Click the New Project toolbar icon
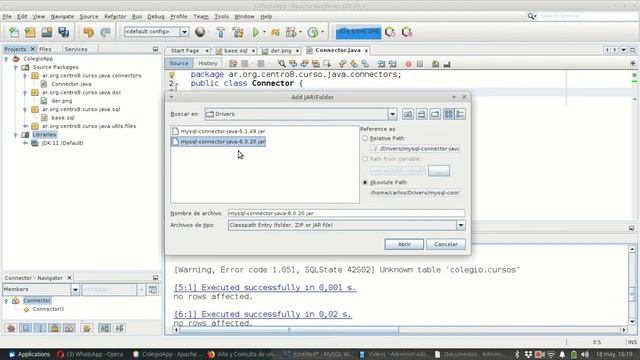Viewport: 640px width, 360px height. tap(30, 32)
